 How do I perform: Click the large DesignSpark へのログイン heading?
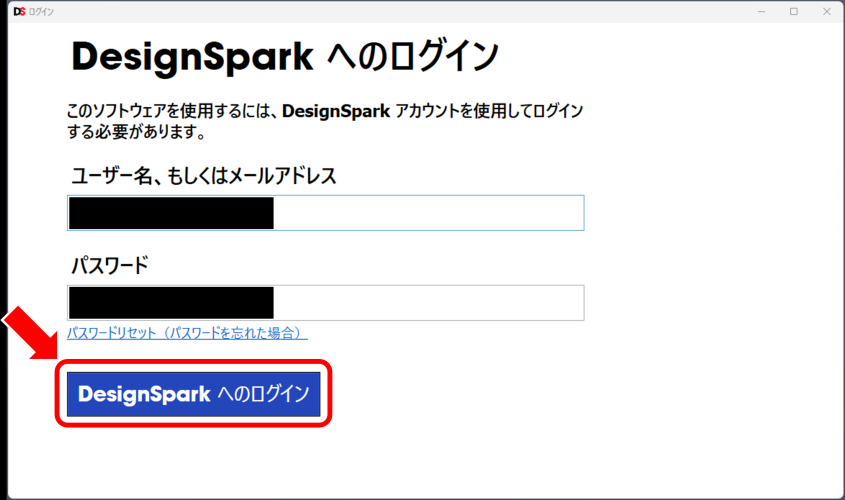click(284, 57)
